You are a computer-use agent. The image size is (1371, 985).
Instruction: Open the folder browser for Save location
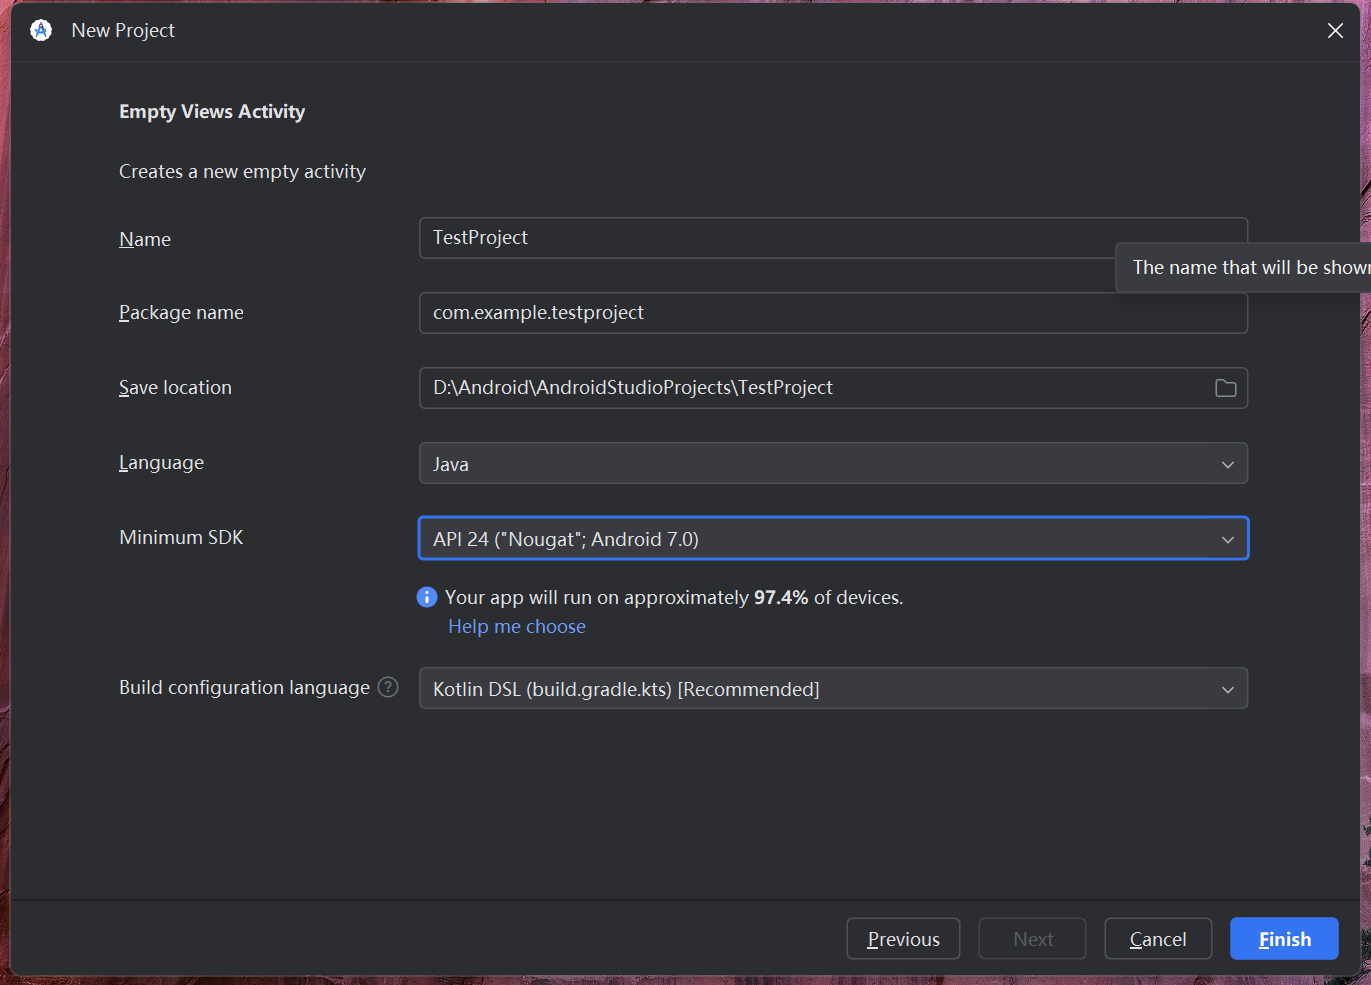(x=1225, y=388)
